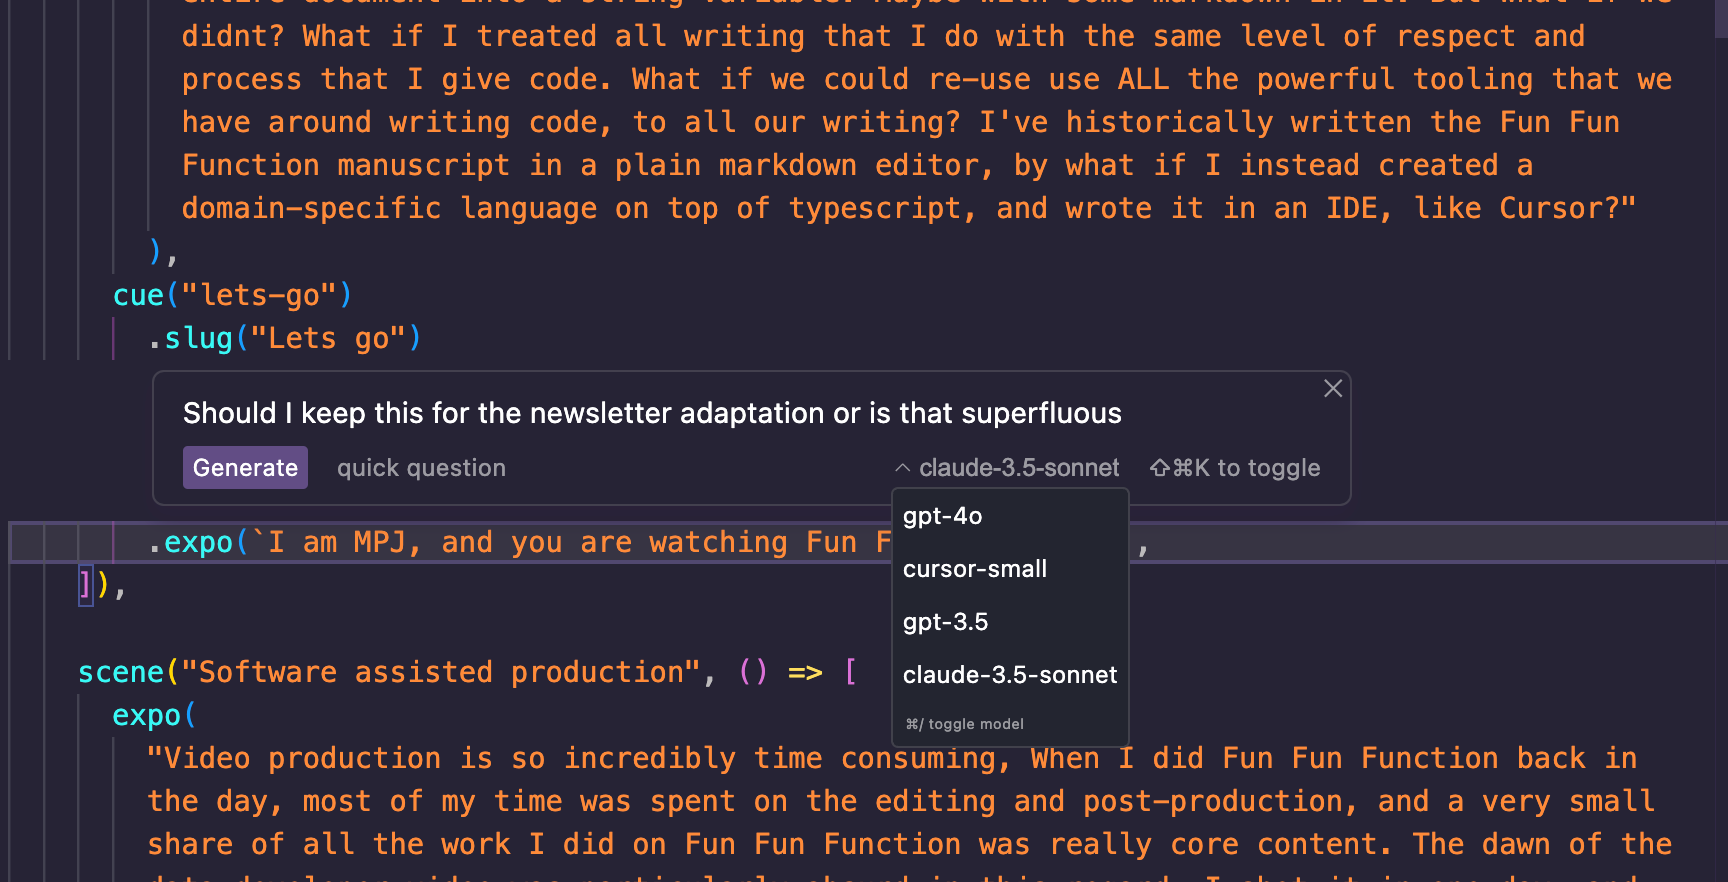The width and height of the screenshot is (1728, 882).
Task: Click inside the prompt text field
Action: [x=652, y=413]
